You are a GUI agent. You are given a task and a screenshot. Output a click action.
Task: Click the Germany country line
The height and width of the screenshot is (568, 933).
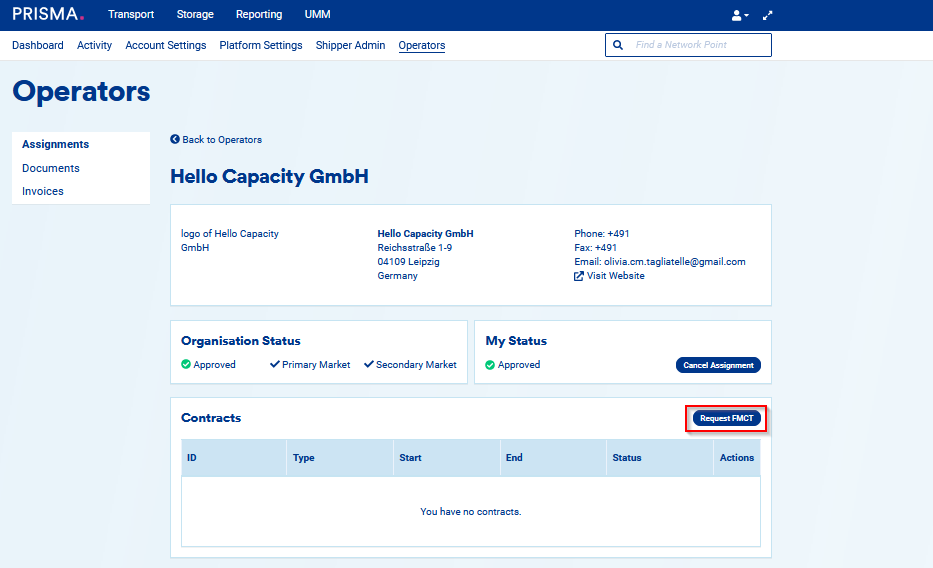coord(397,275)
